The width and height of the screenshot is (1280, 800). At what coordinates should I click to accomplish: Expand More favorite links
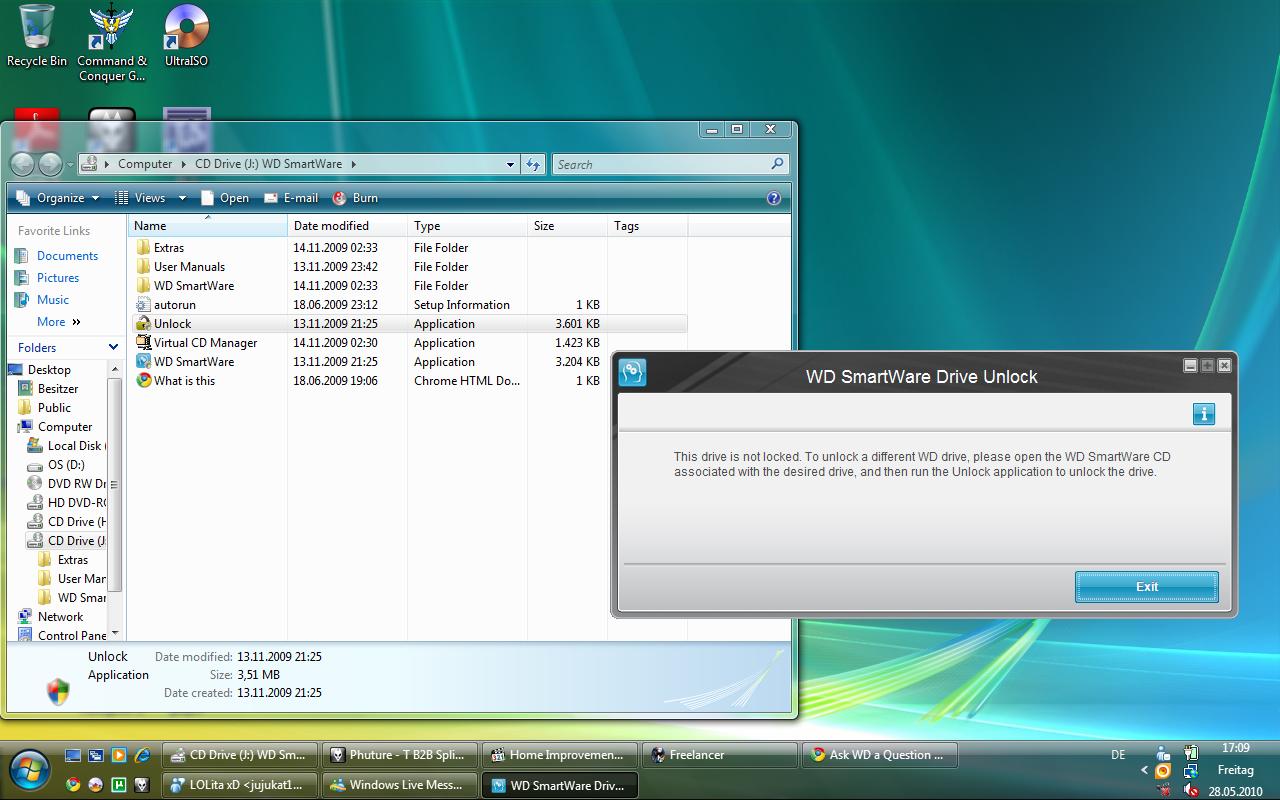[x=59, y=322]
